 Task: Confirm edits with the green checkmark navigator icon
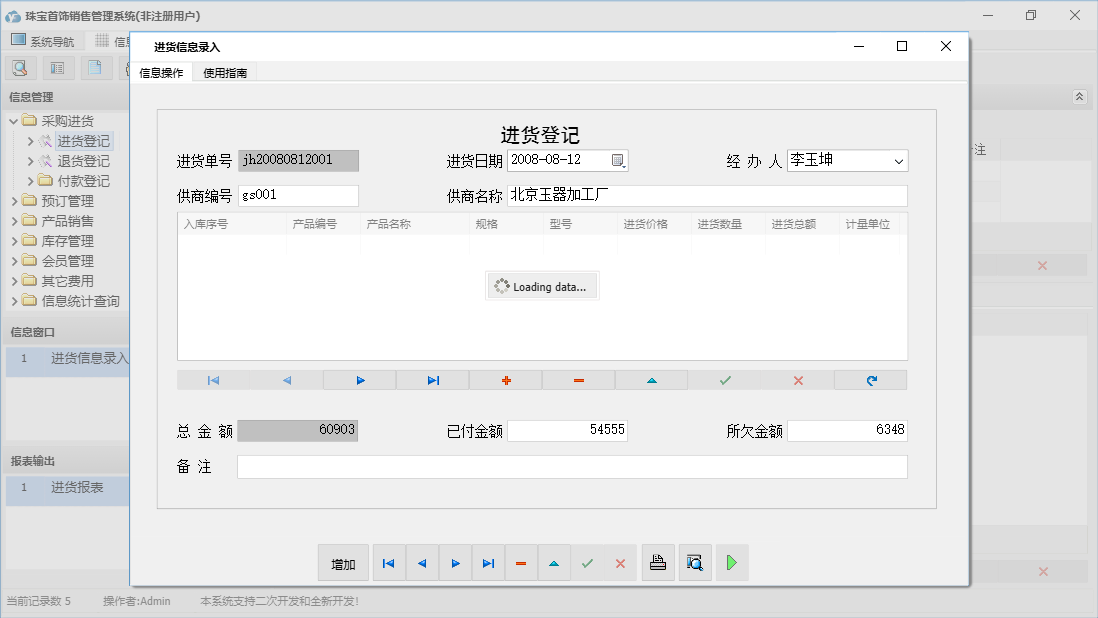(725, 380)
